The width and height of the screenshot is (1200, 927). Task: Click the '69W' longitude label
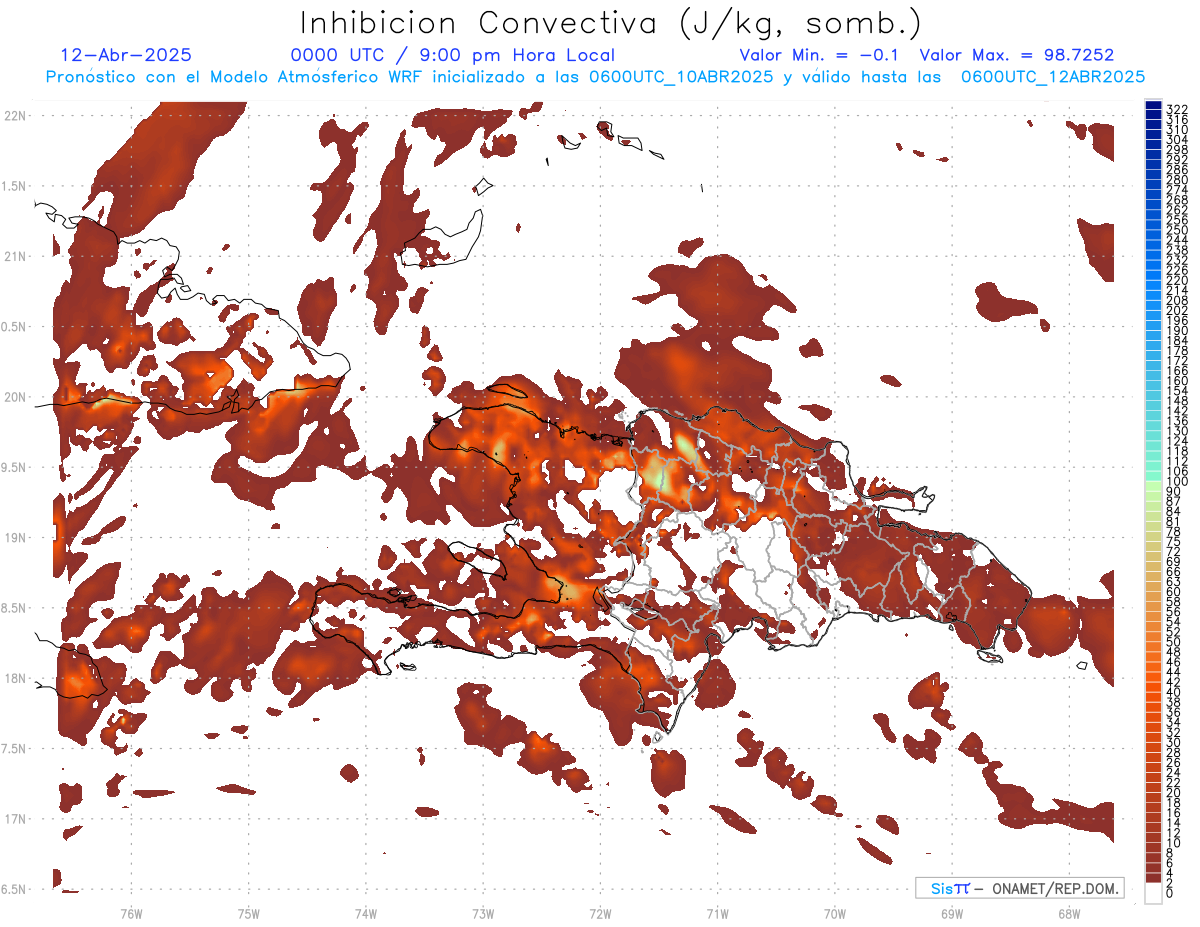click(x=952, y=913)
